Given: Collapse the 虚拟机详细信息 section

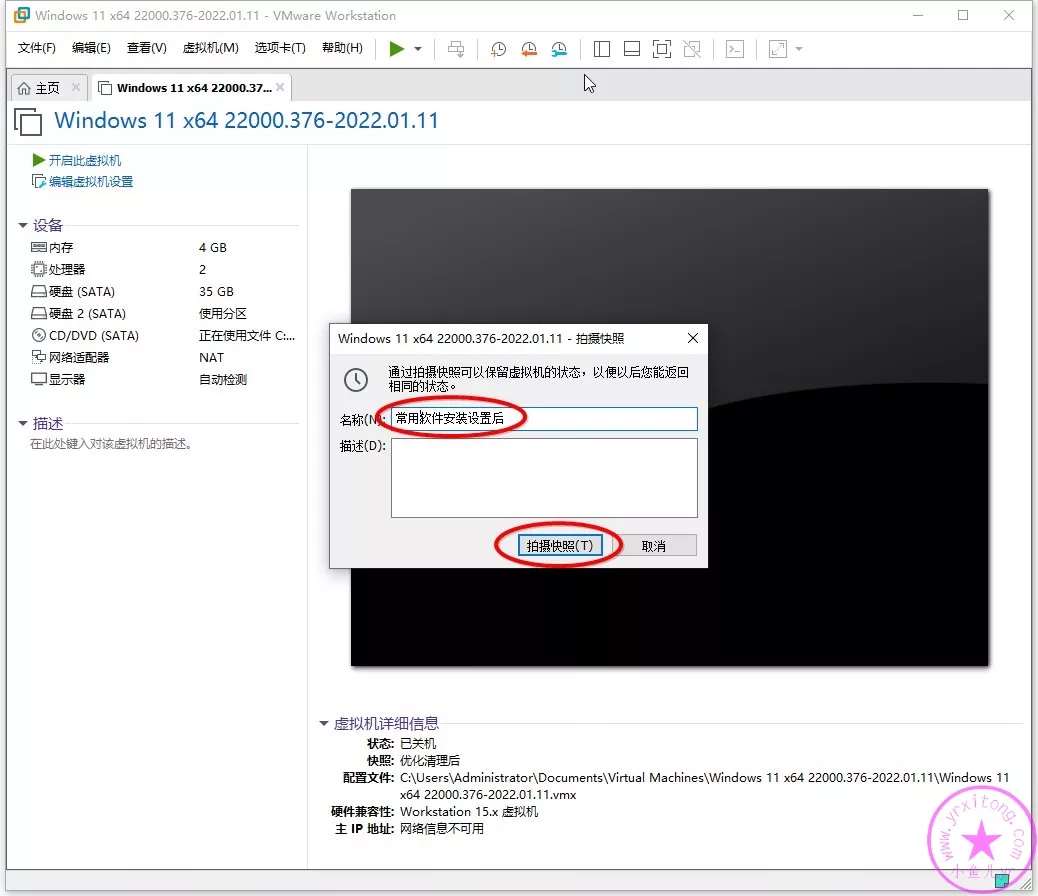Looking at the screenshot, I should [324, 724].
